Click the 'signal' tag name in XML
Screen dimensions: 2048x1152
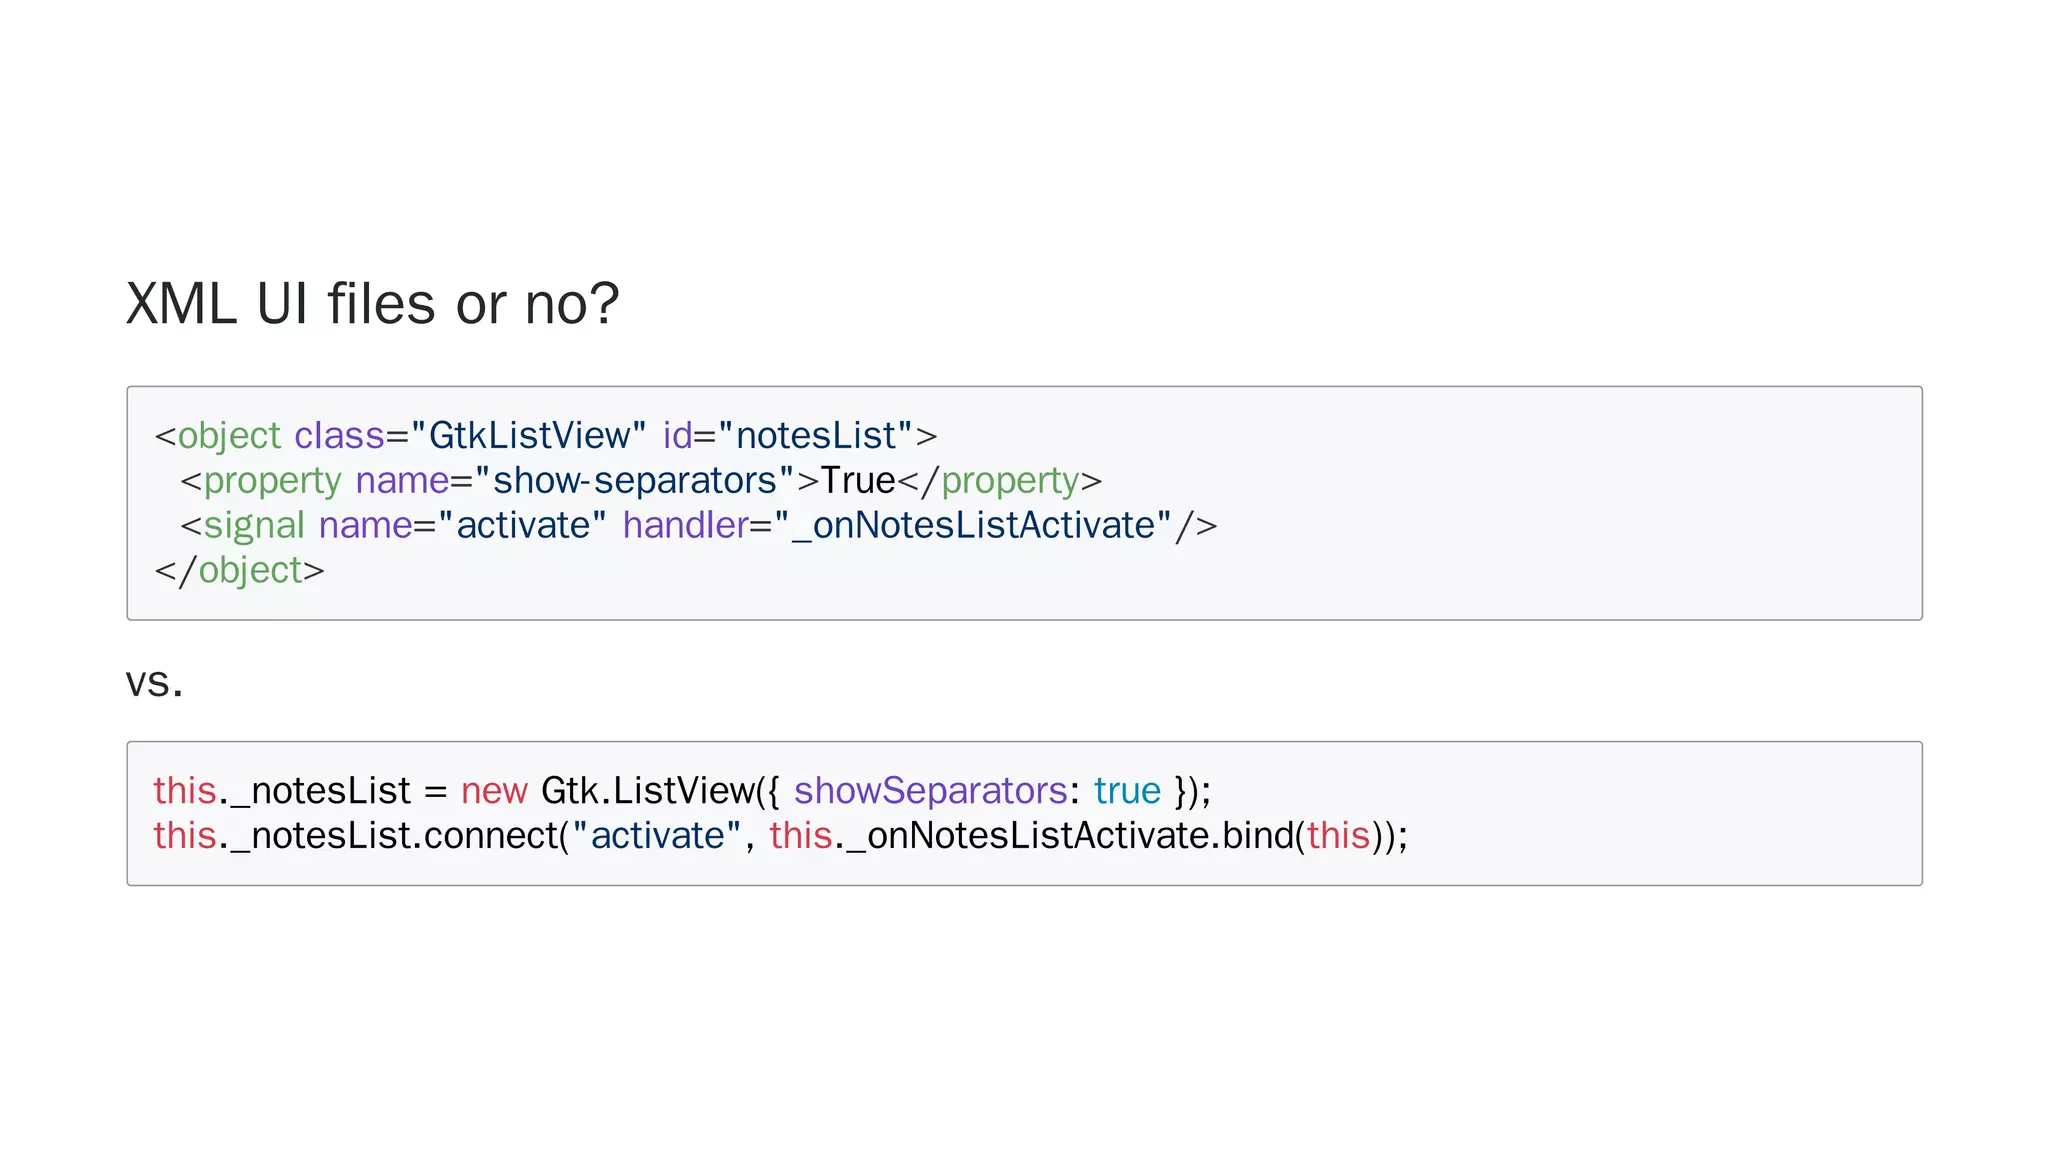[254, 526]
